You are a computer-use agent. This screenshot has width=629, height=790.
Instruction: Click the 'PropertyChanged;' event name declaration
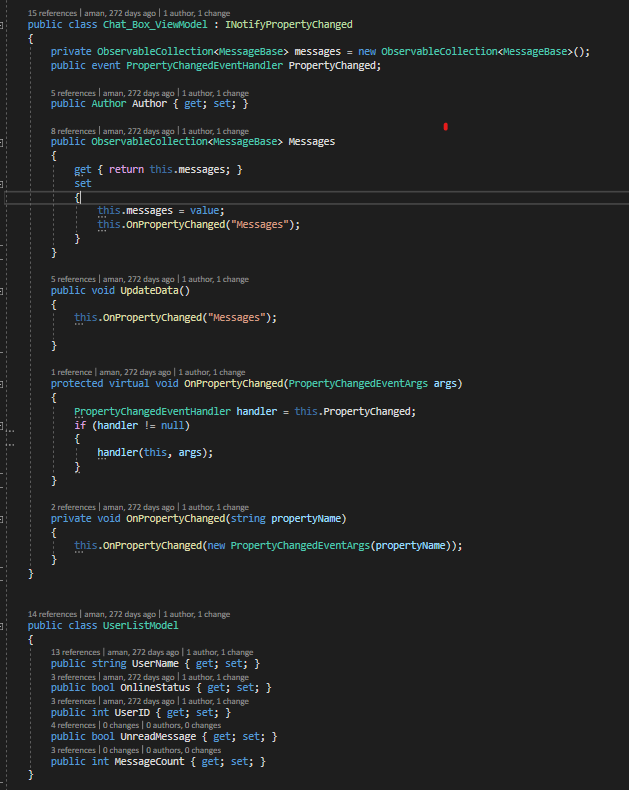(x=335, y=66)
